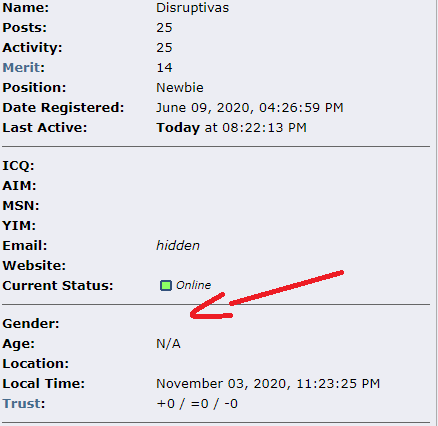
Task: Open the Trust link
Action: [x=21, y=404]
